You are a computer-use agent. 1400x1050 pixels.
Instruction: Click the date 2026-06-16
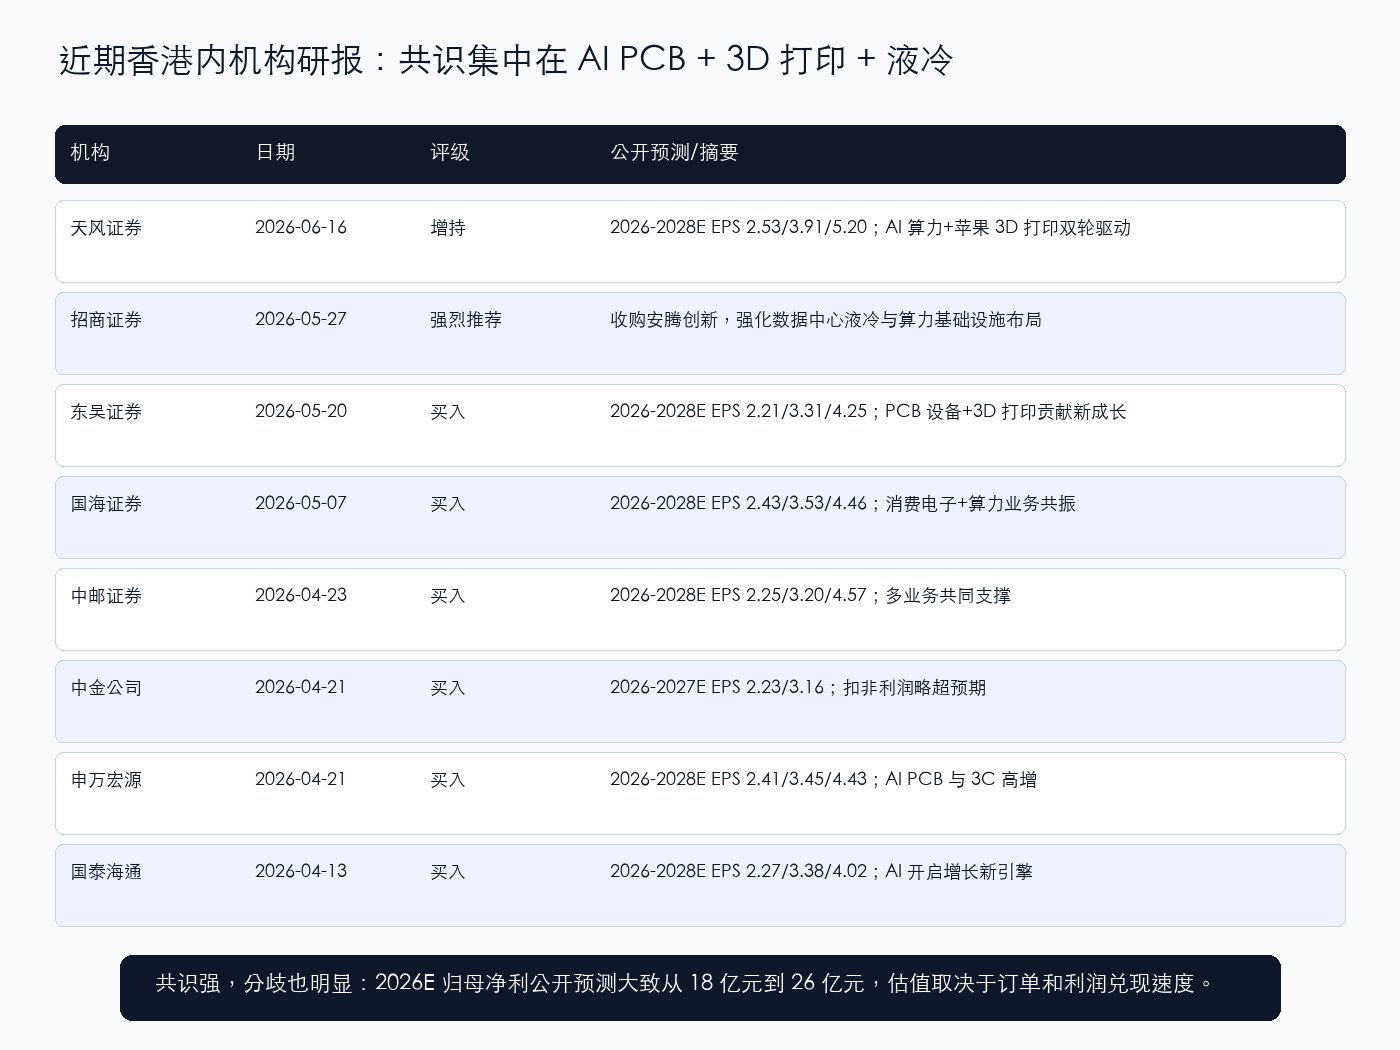tap(301, 227)
